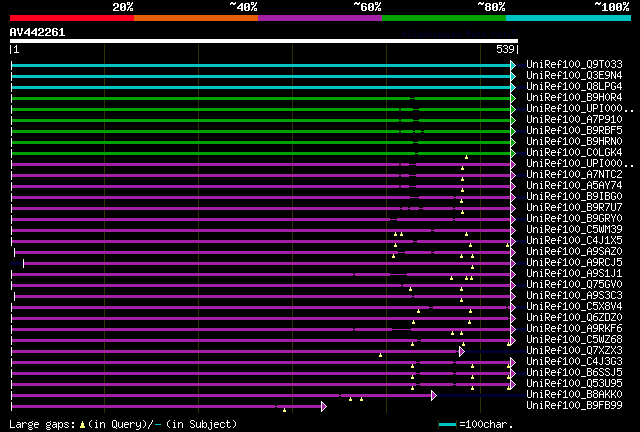
Task: Click the green arrowhead of the A7P910 row
Action: tap(513, 120)
